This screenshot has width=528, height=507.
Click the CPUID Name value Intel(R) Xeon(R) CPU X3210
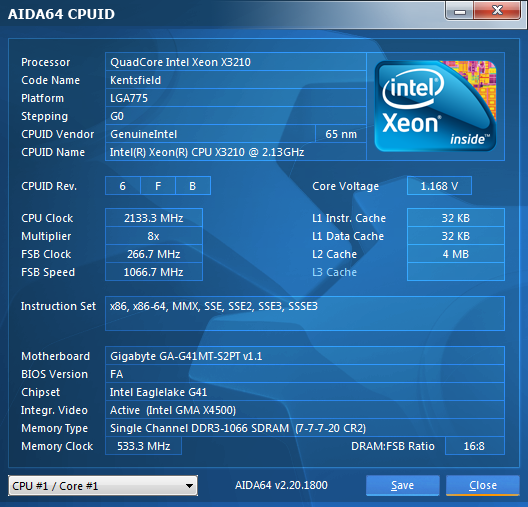pyautogui.click(x=236, y=152)
